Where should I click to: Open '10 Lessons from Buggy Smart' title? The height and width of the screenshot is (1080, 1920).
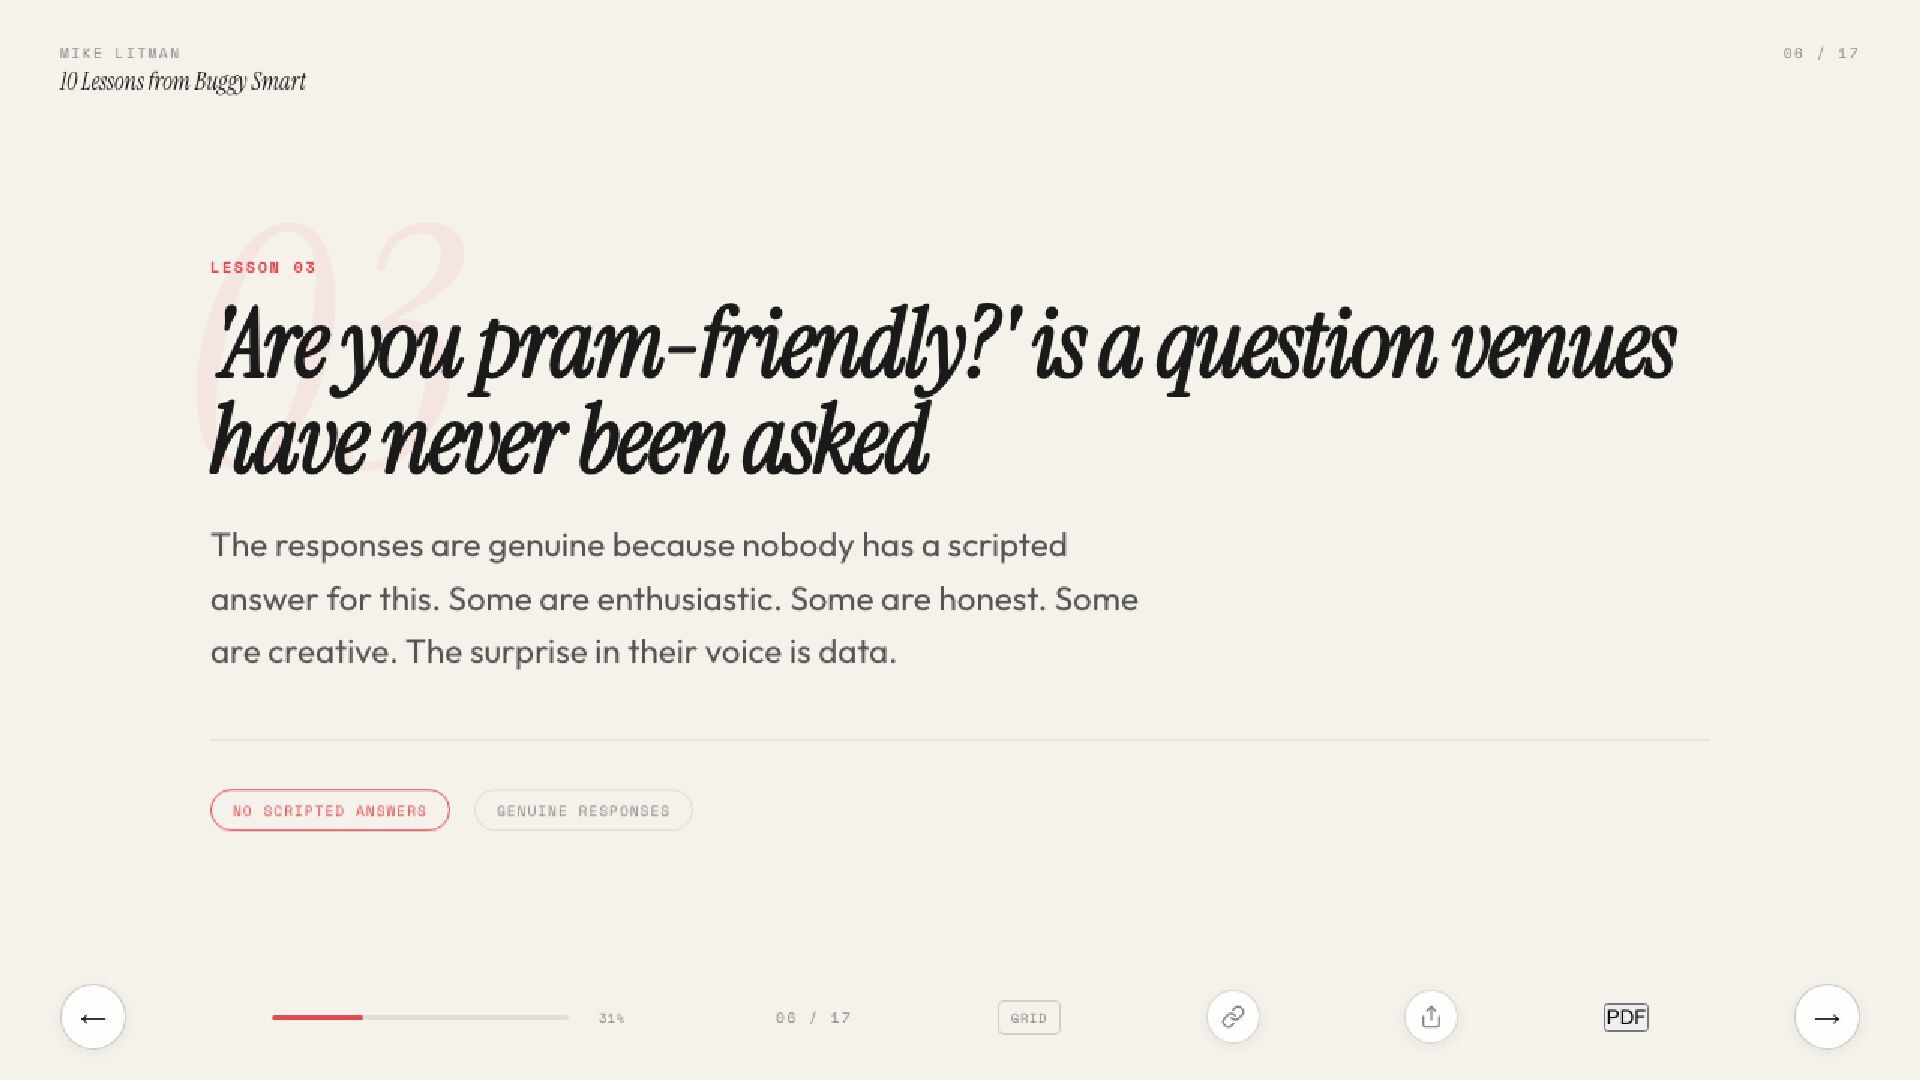coord(182,82)
